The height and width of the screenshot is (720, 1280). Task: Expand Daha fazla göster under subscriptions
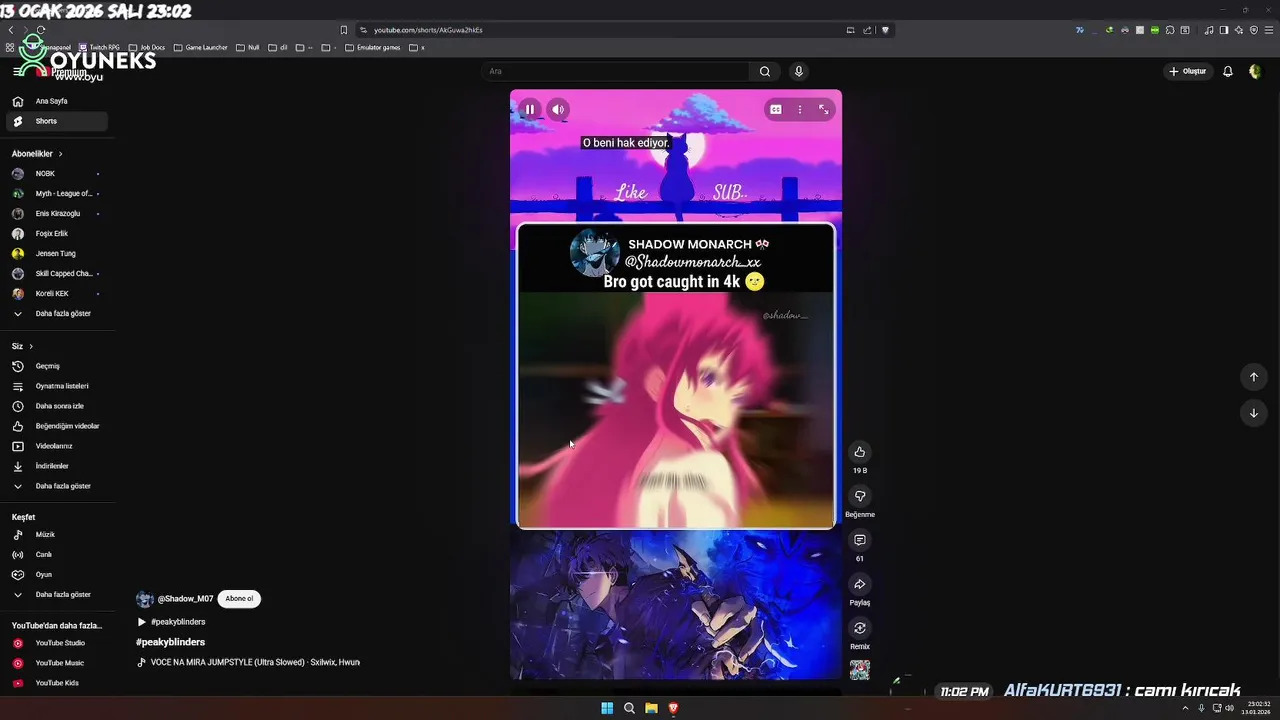pyautogui.click(x=57, y=314)
